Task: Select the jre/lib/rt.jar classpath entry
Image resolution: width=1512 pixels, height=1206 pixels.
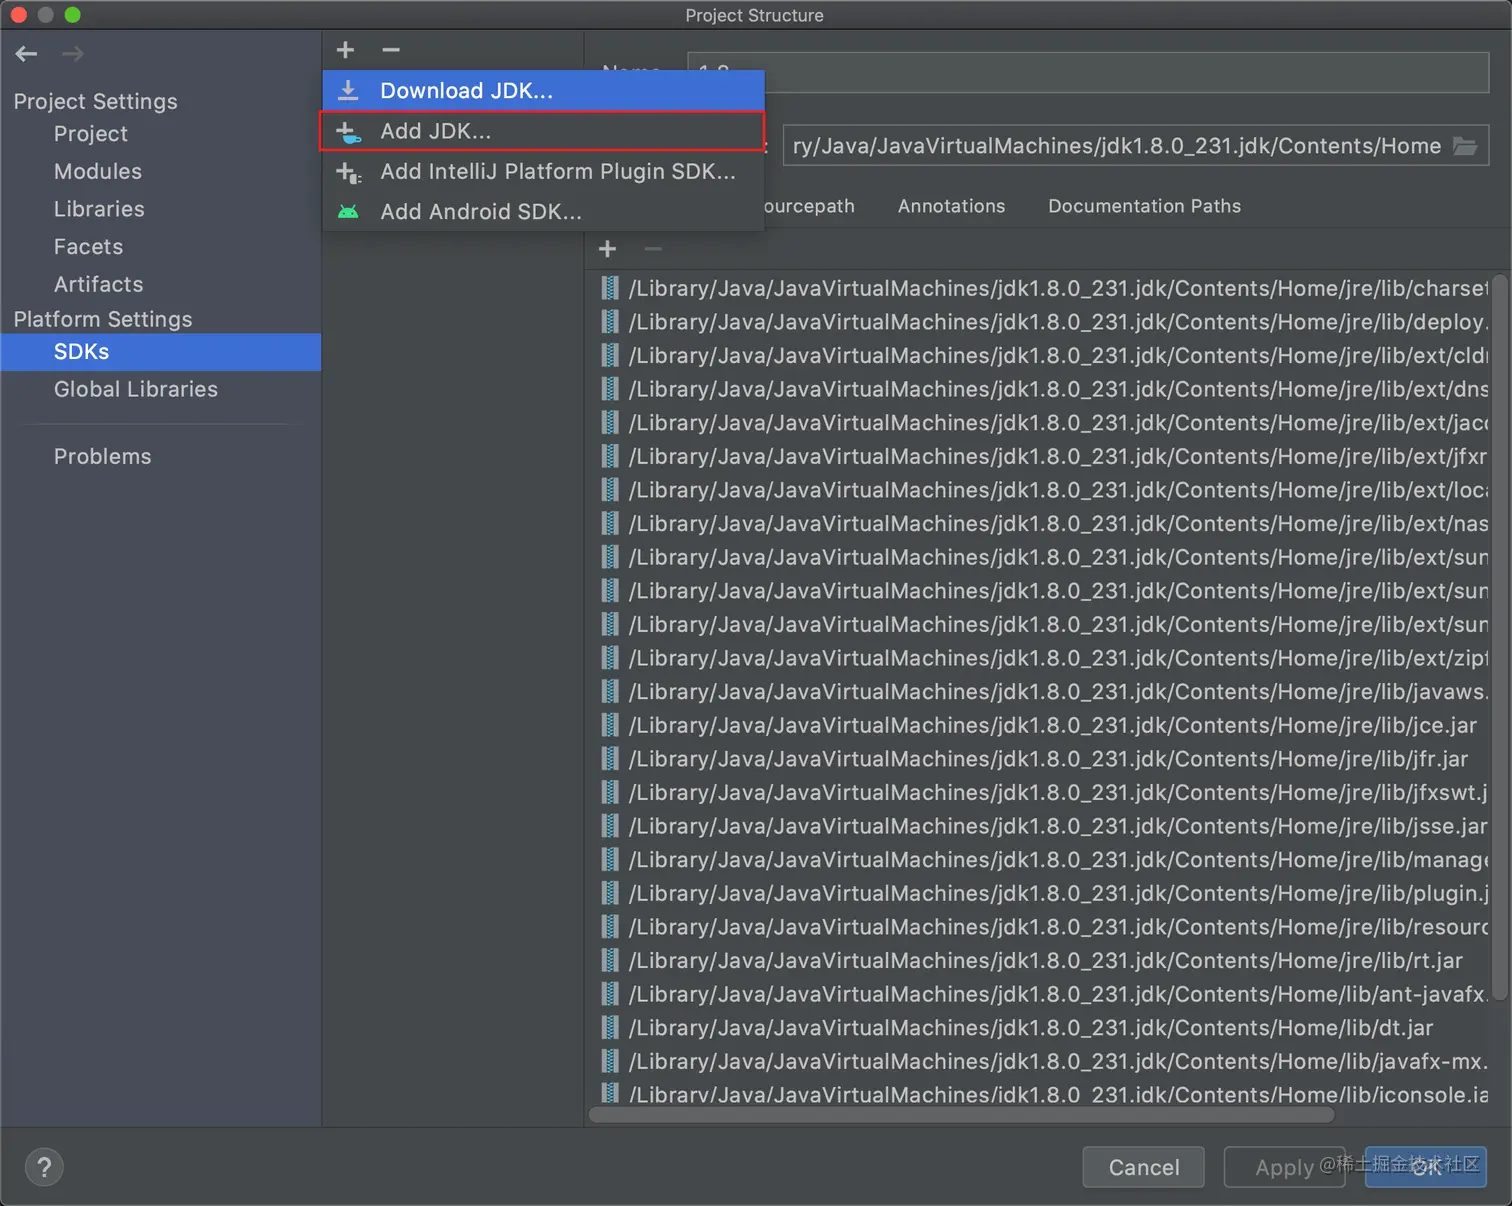Action: click(1040, 960)
